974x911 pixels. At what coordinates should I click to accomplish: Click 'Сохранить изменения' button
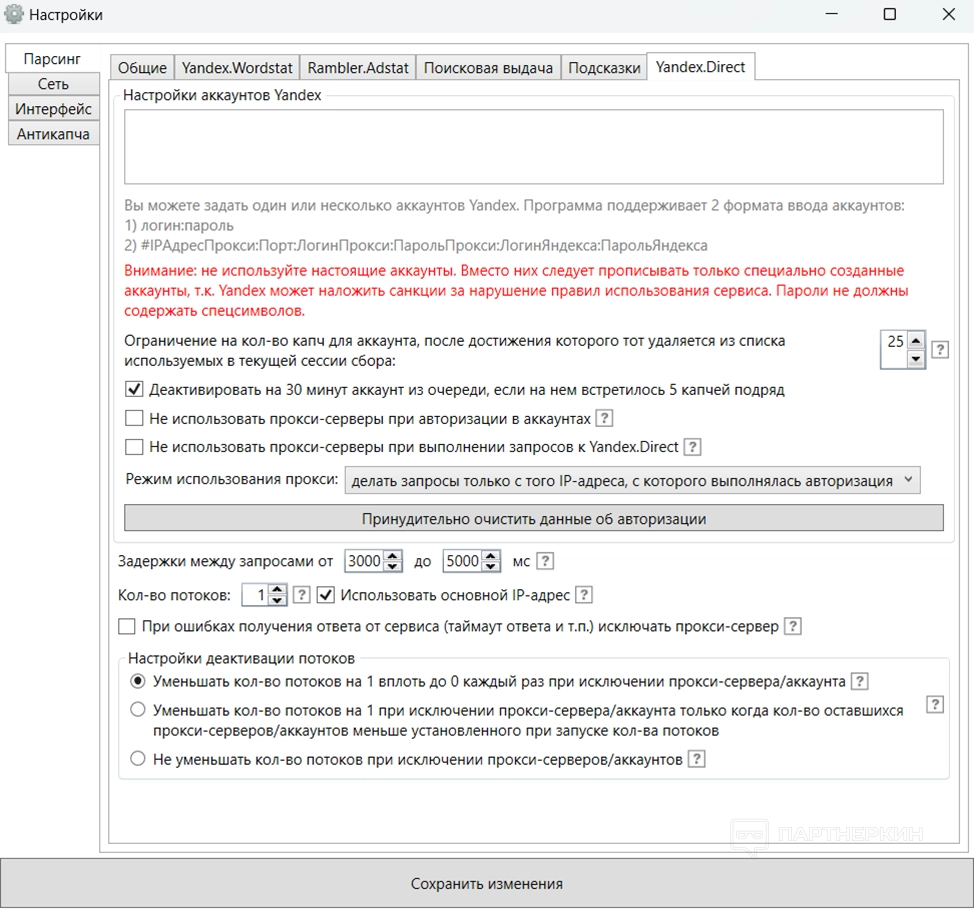click(x=486, y=884)
